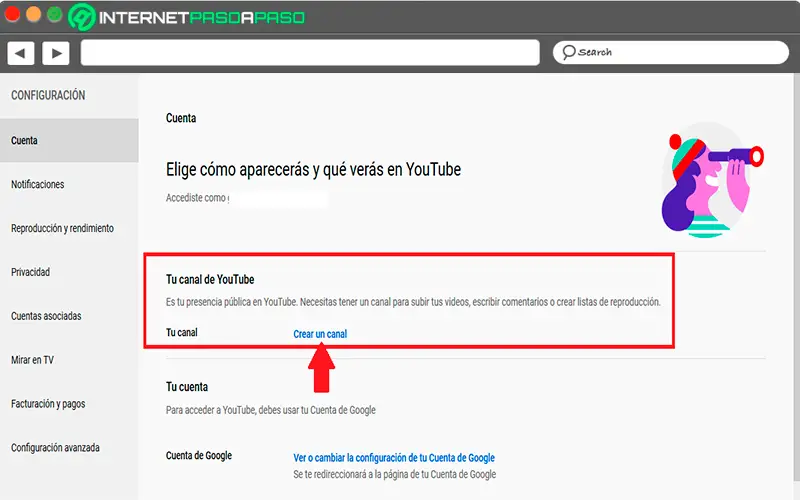Click text Para acceder a YouTube, debes usar
This screenshot has height=500, width=800.
[x=270, y=410]
